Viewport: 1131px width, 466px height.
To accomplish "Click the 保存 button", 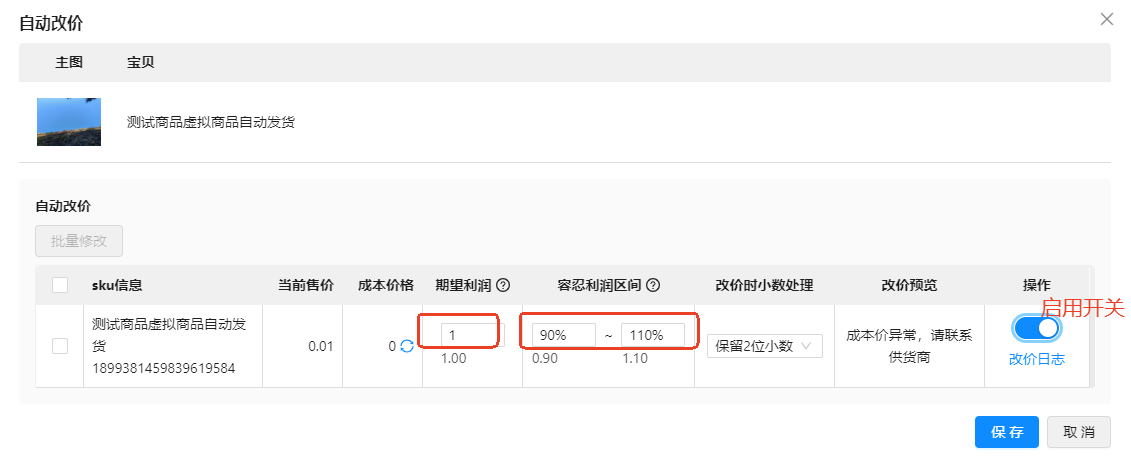I will pos(1007,432).
